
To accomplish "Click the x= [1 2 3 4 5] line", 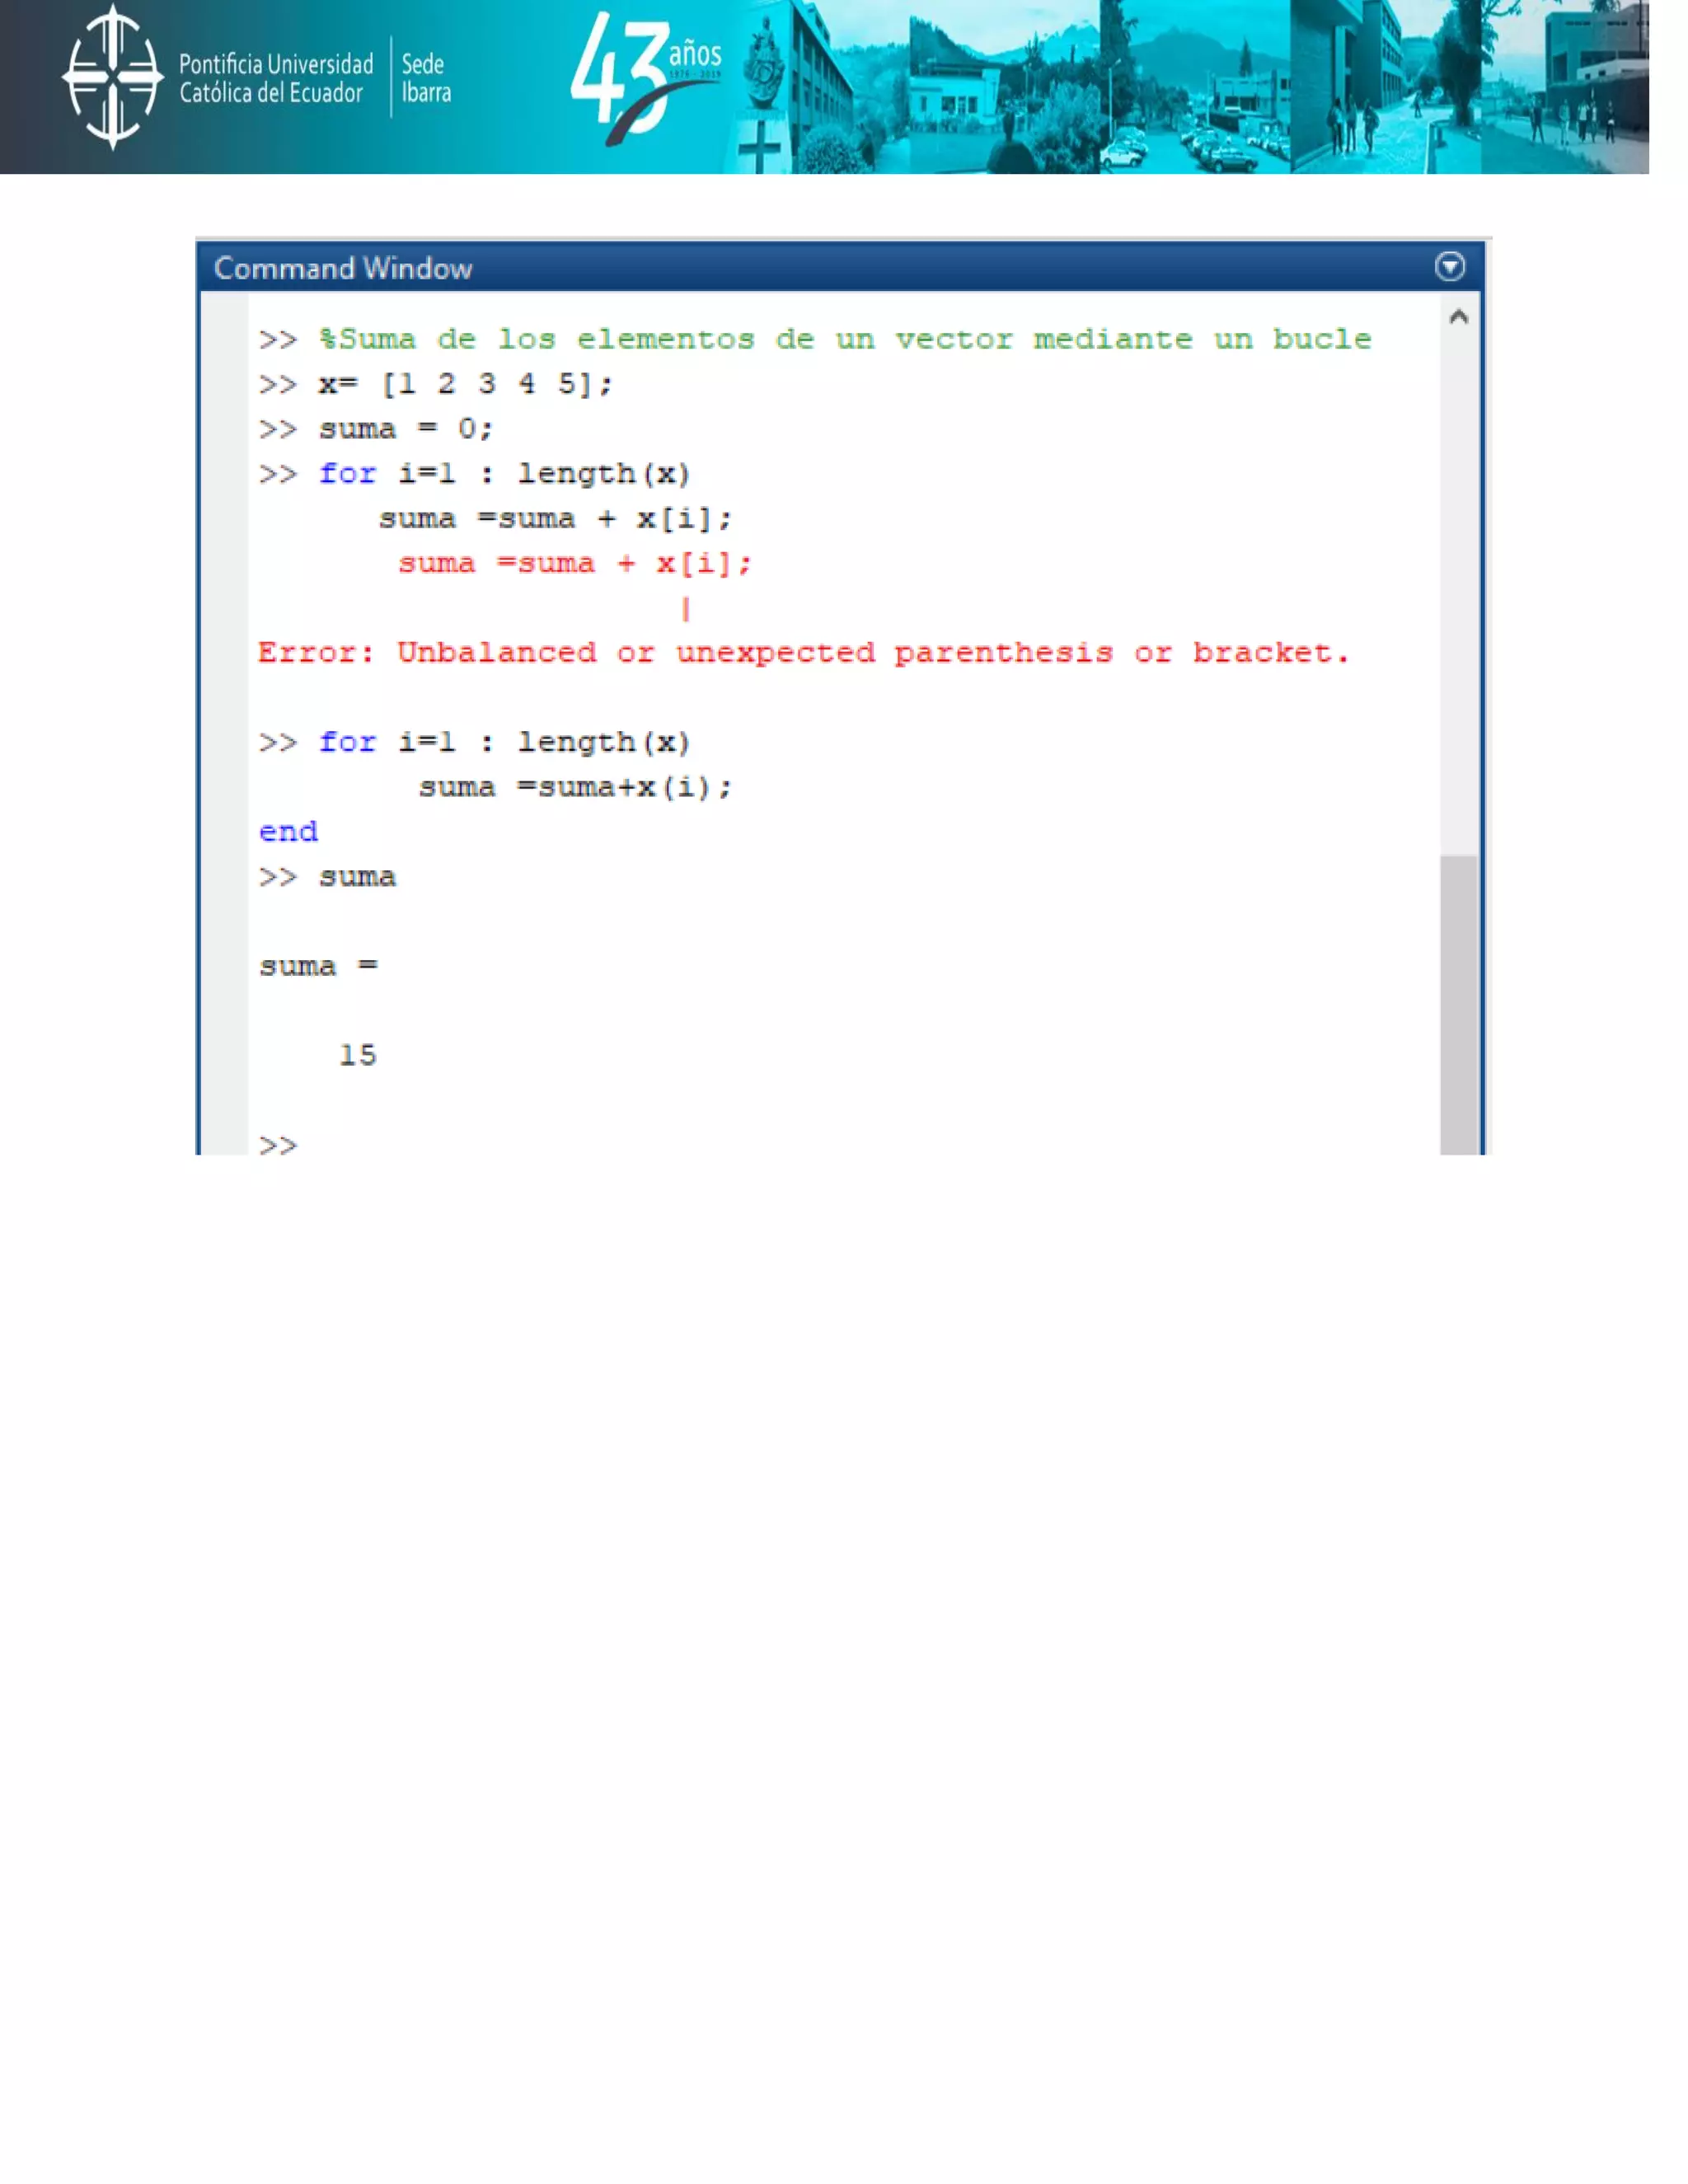I will pos(465,384).
